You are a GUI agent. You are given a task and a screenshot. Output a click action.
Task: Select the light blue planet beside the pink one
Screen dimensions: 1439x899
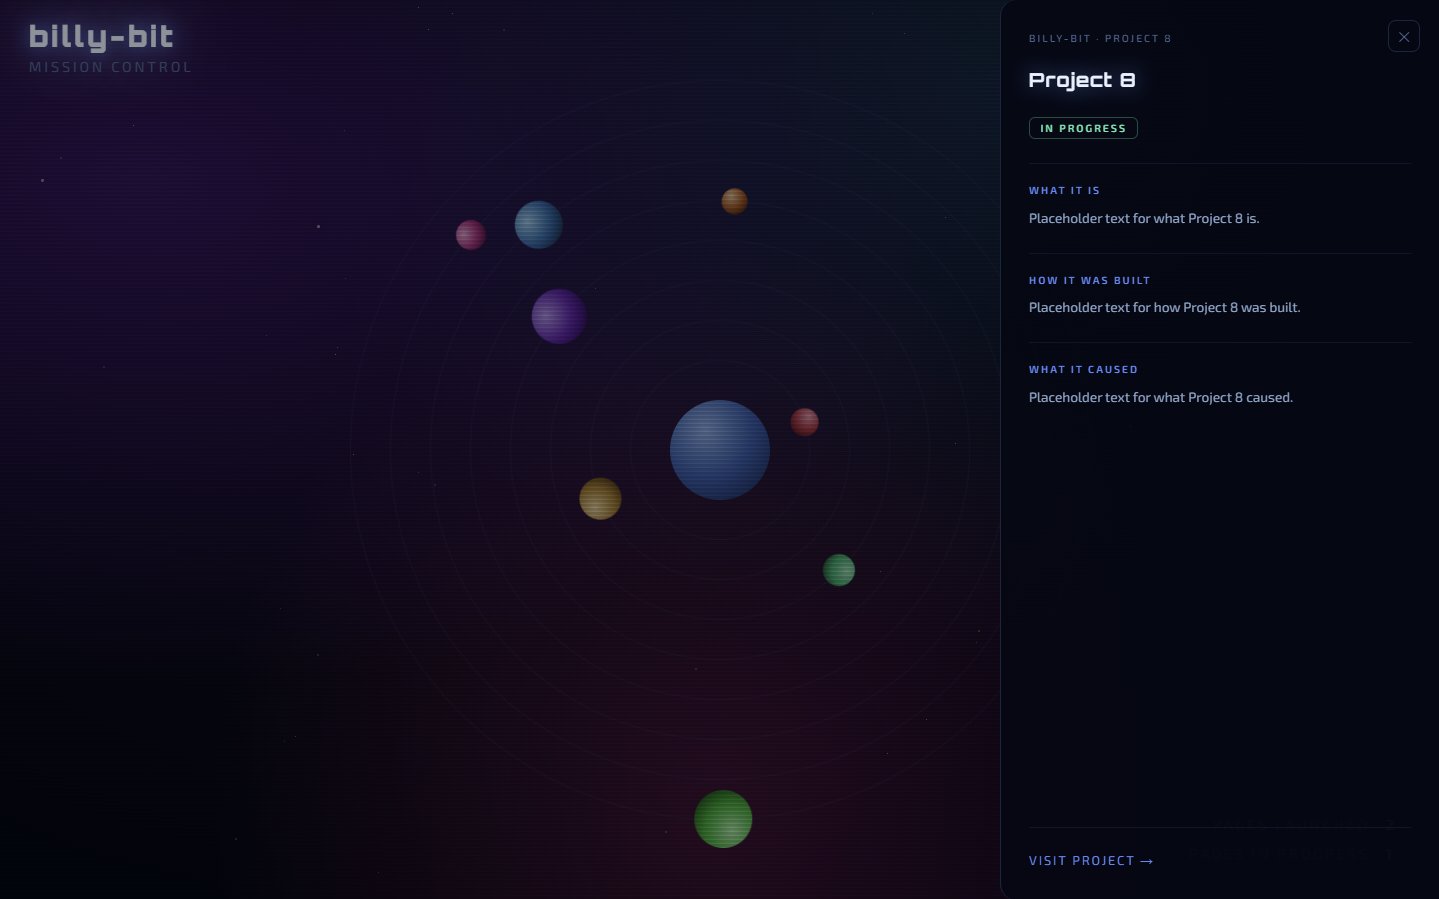click(539, 225)
